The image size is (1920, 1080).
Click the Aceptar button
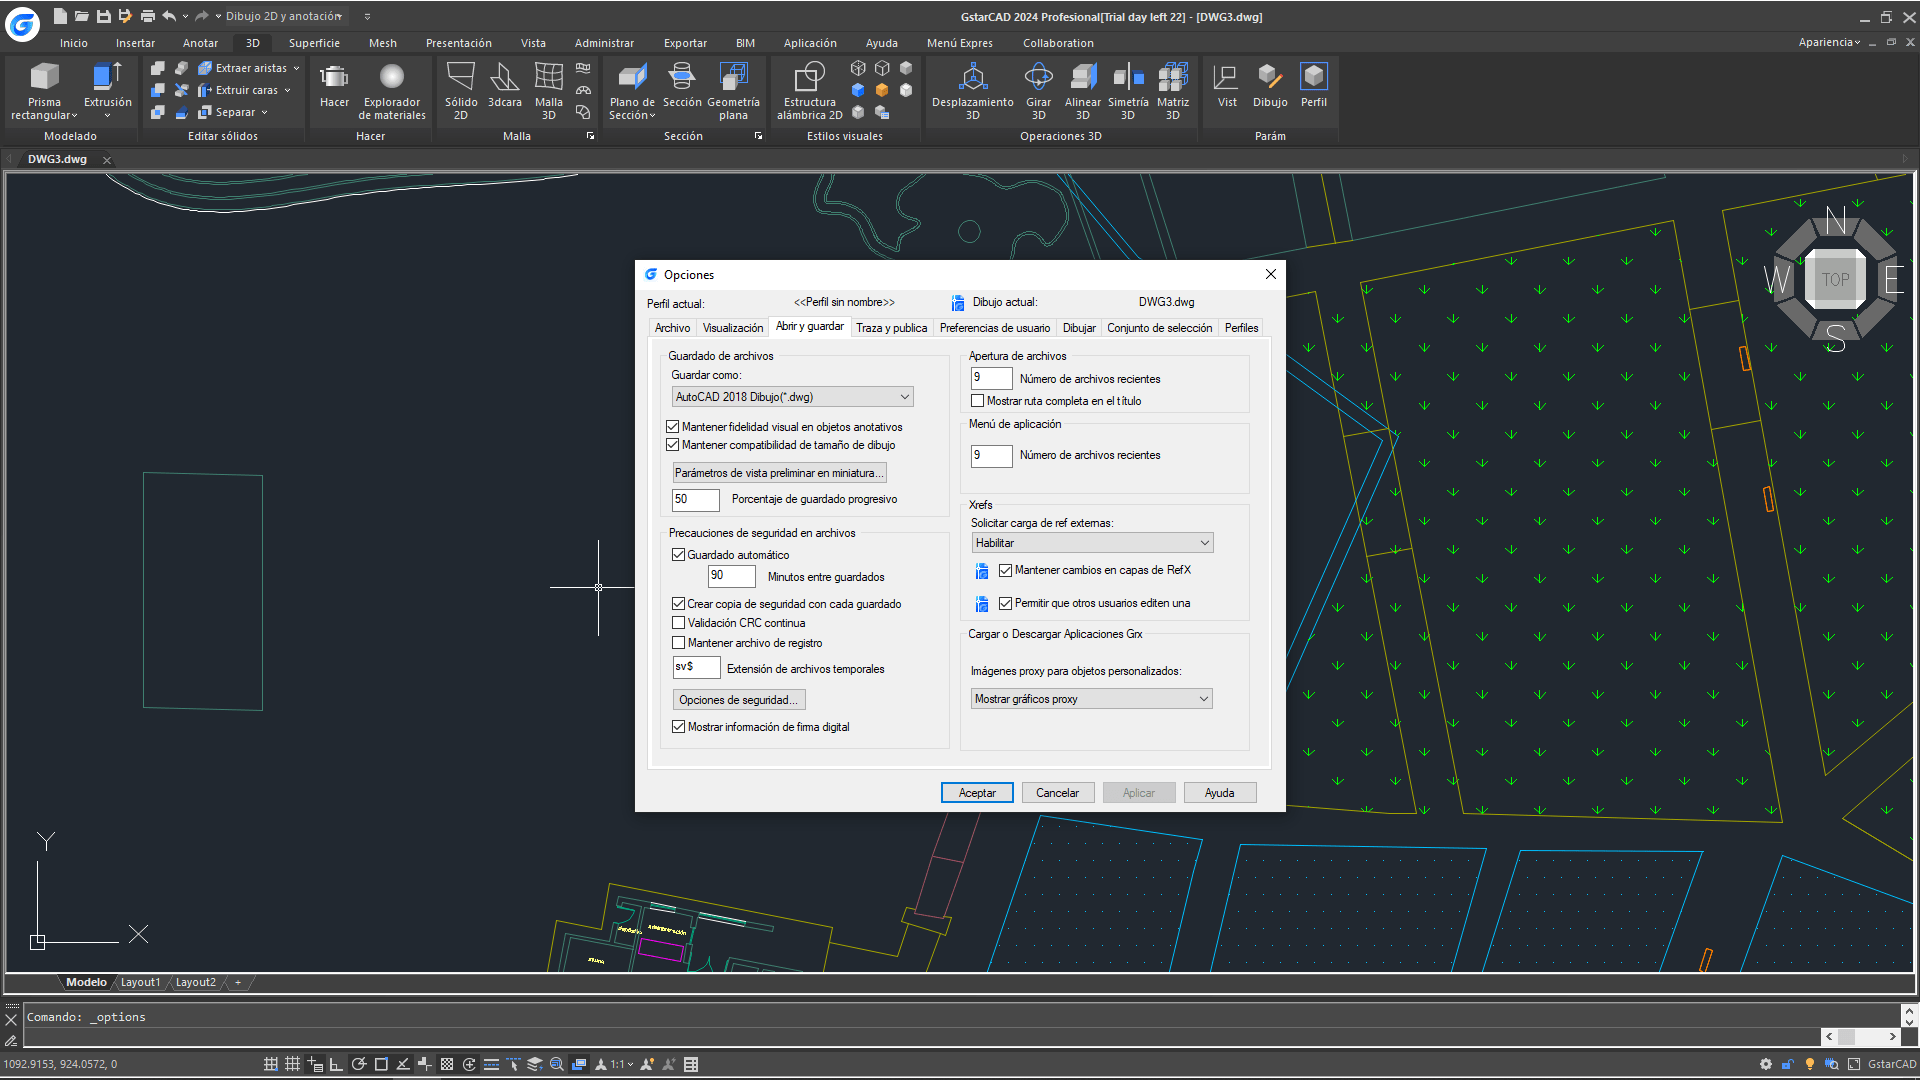(x=977, y=793)
